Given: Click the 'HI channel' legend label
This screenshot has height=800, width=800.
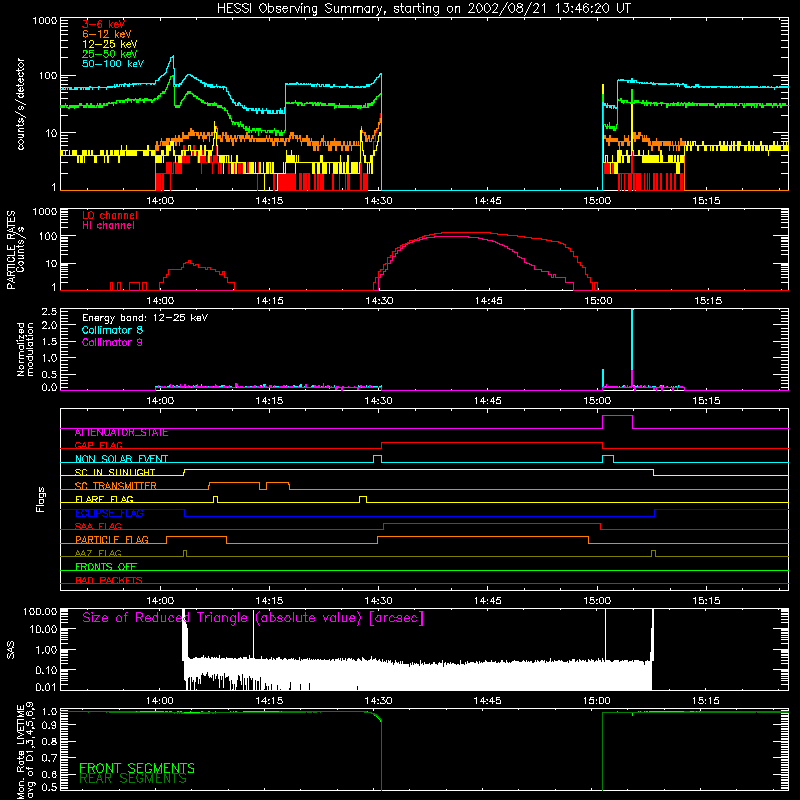Looking at the screenshot, I should click(108, 225).
